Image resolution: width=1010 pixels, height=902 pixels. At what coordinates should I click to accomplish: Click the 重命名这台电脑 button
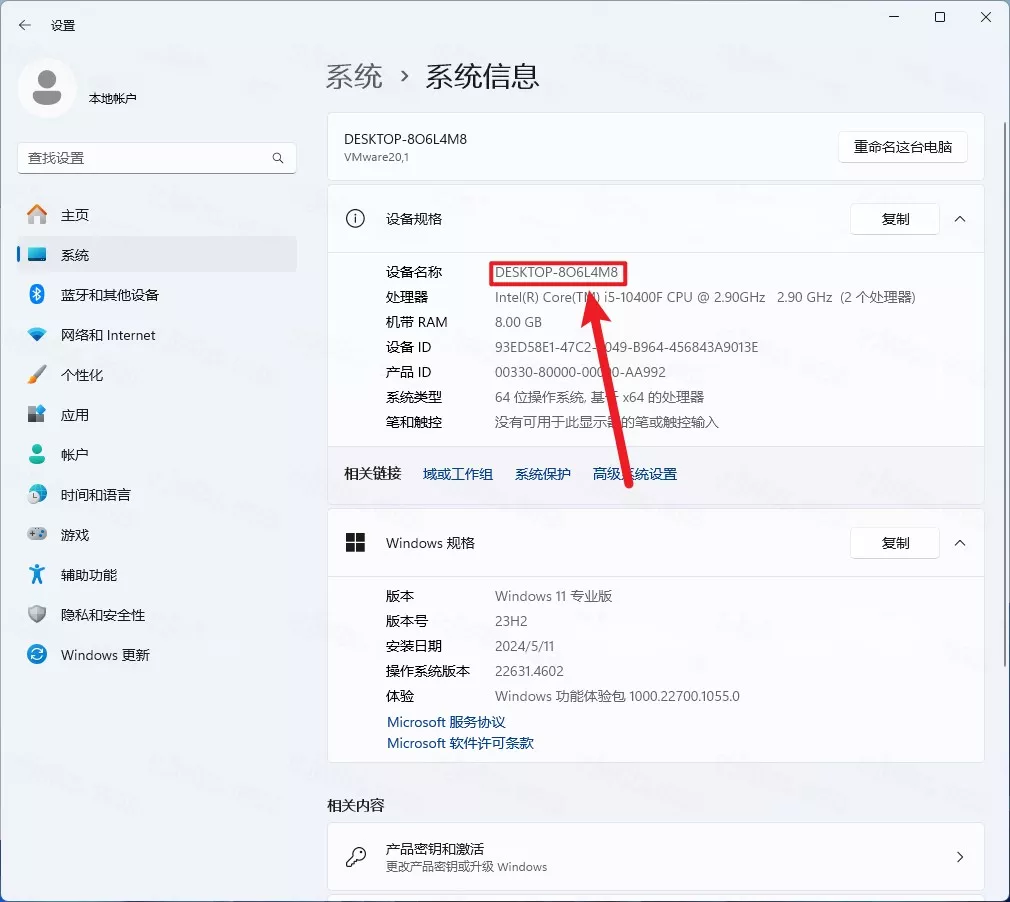[x=902, y=147]
